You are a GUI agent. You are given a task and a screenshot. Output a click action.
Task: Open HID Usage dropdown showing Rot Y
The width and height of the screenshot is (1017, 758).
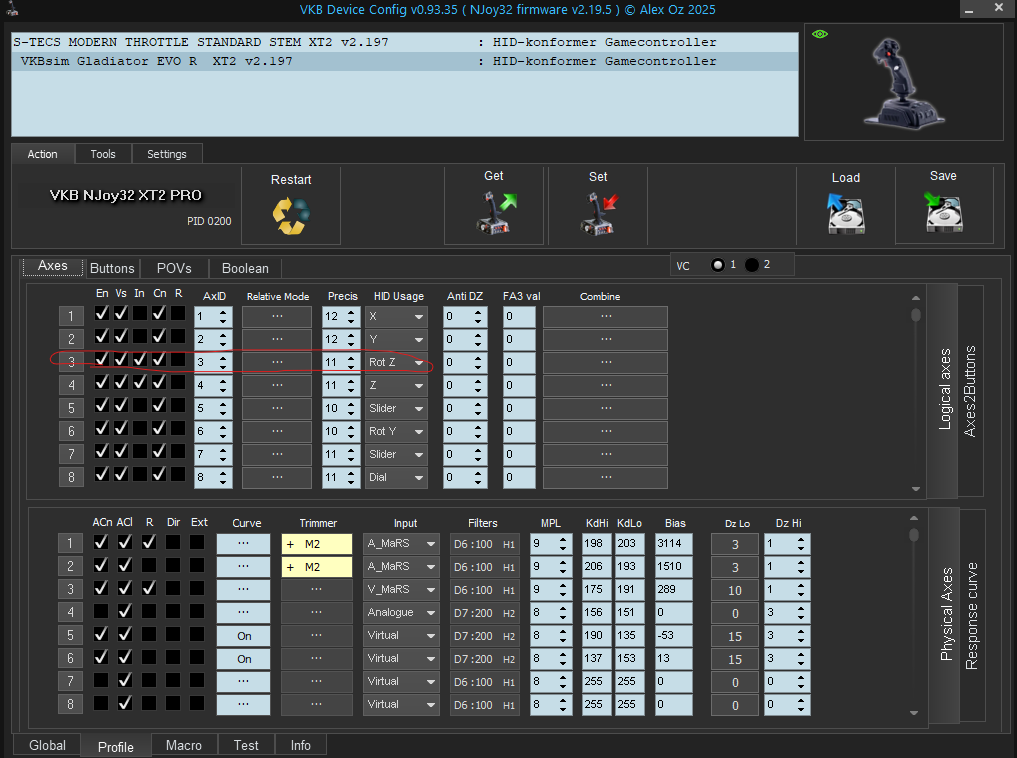[396, 431]
